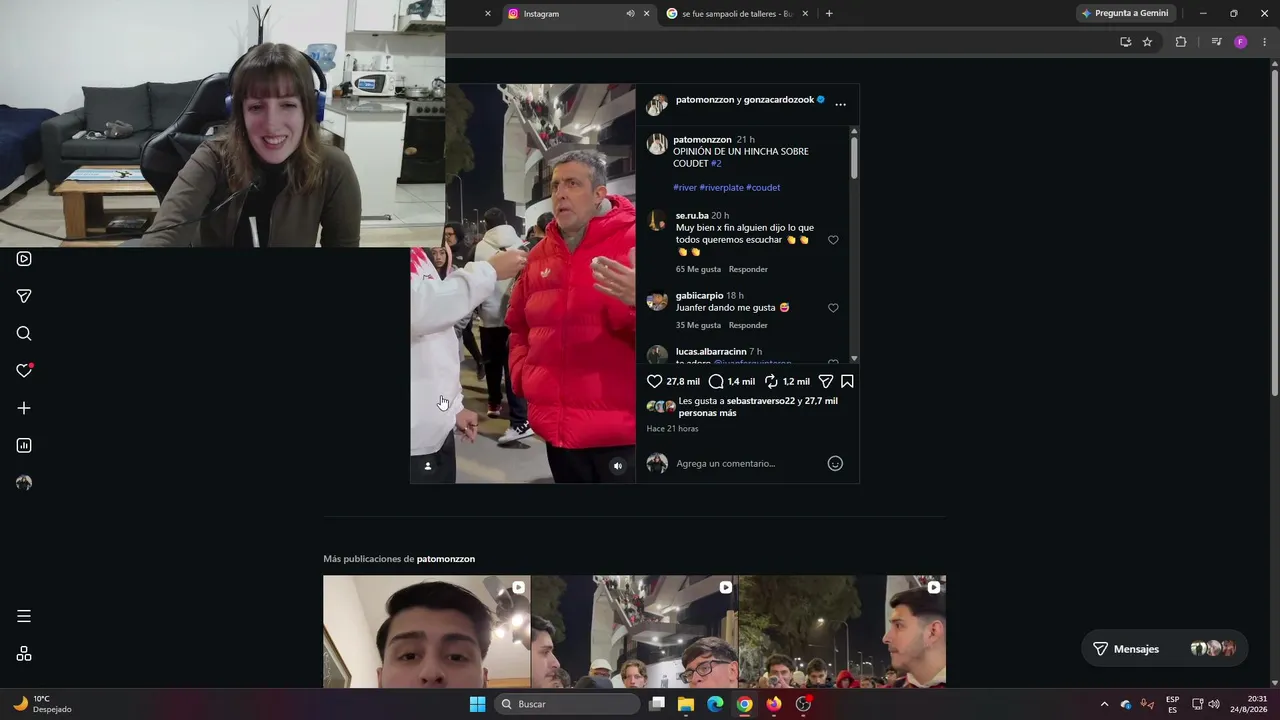
Task: Open a new browser tab
Action: pos(829,14)
